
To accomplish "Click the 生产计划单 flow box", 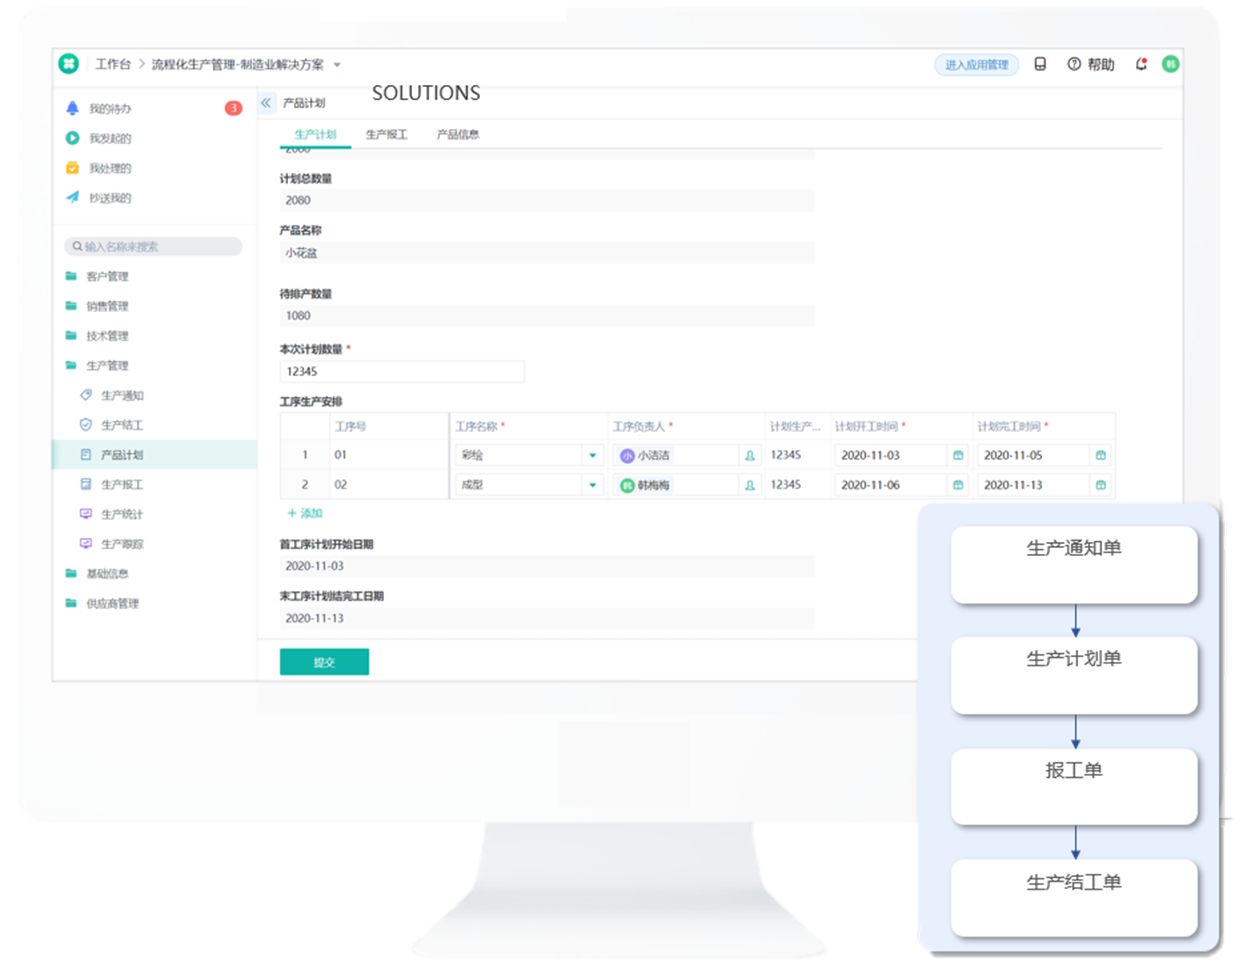I will [1074, 676].
